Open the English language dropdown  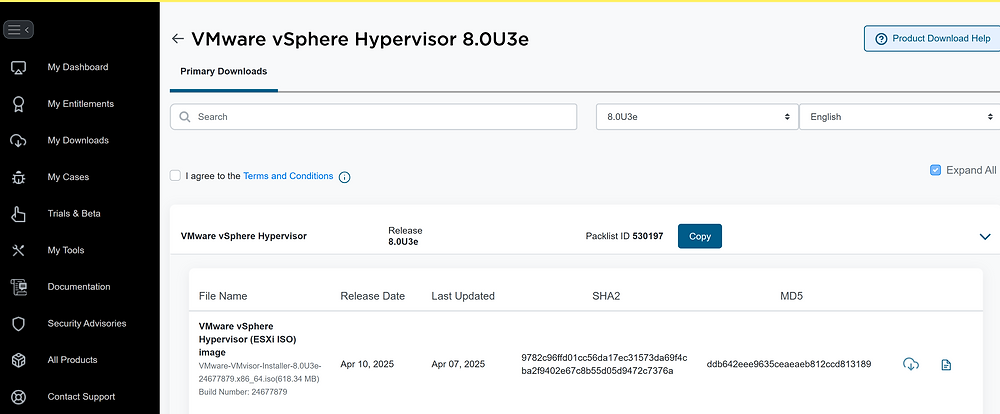[899, 117]
